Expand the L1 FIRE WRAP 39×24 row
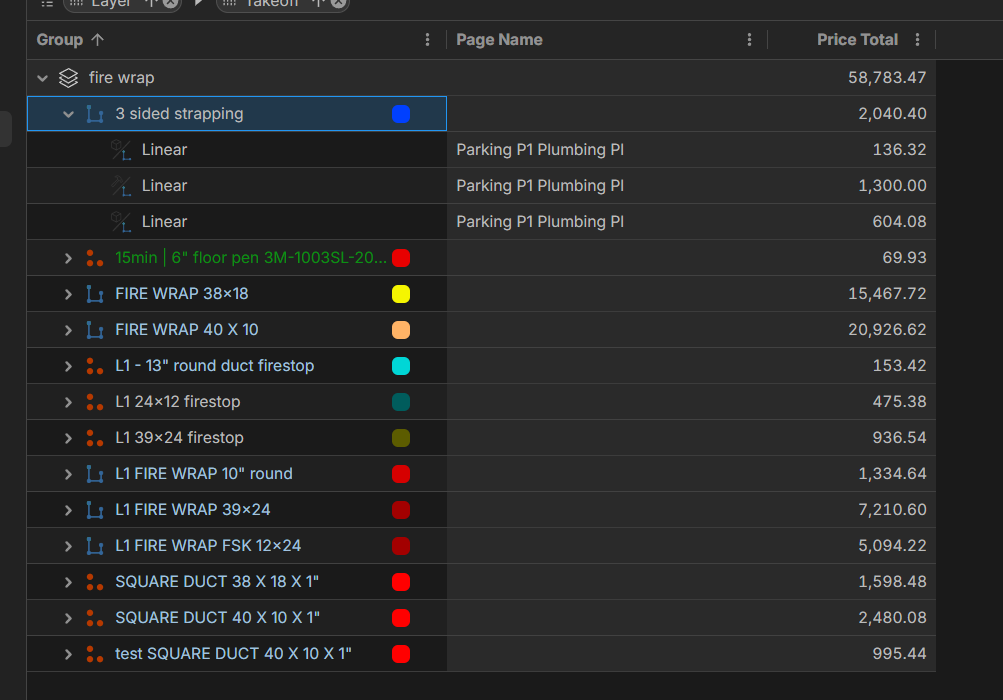1003x700 pixels. [x=68, y=510]
